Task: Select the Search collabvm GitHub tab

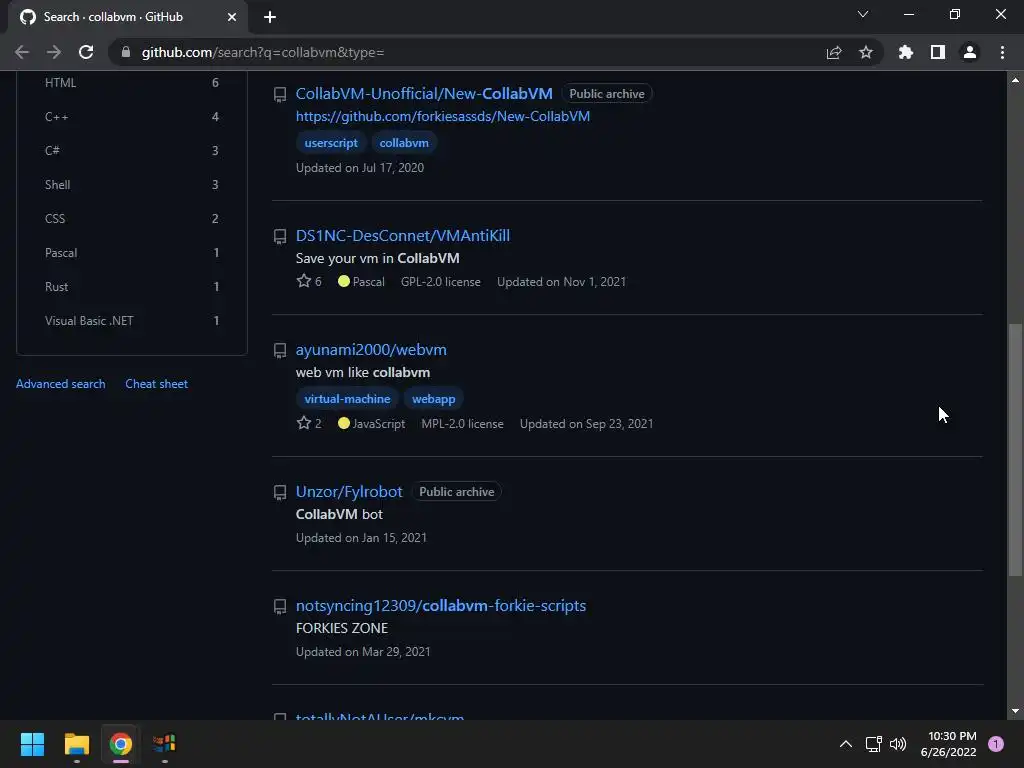Action: [127, 17]
